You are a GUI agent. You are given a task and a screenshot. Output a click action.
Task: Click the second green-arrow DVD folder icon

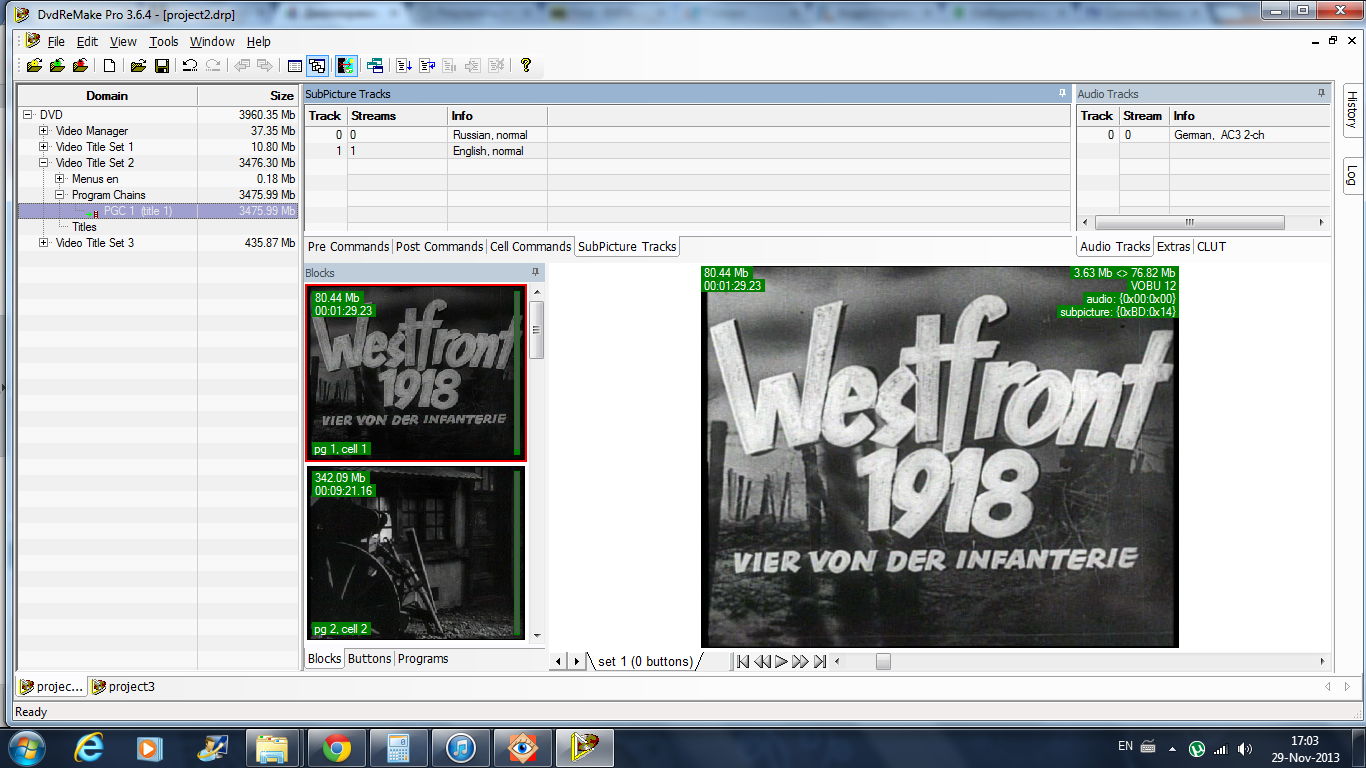click(x=57, y=66)
